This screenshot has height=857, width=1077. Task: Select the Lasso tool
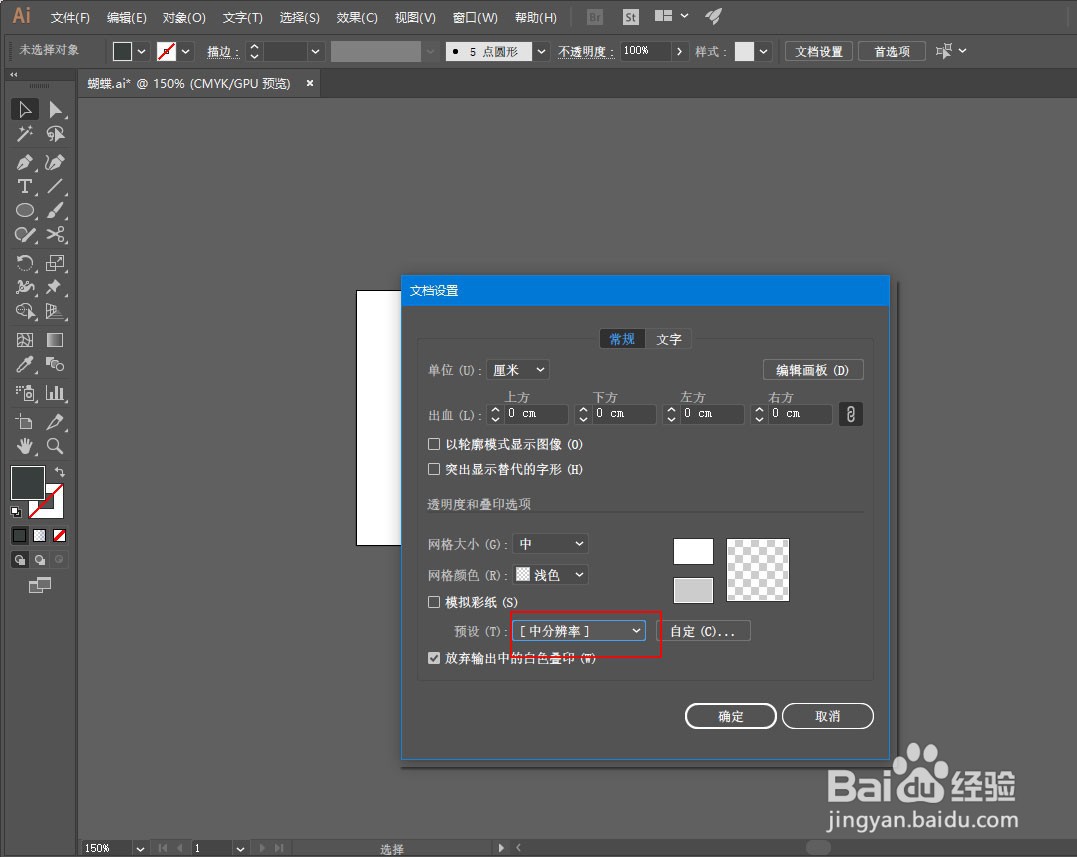coord(55,134)
